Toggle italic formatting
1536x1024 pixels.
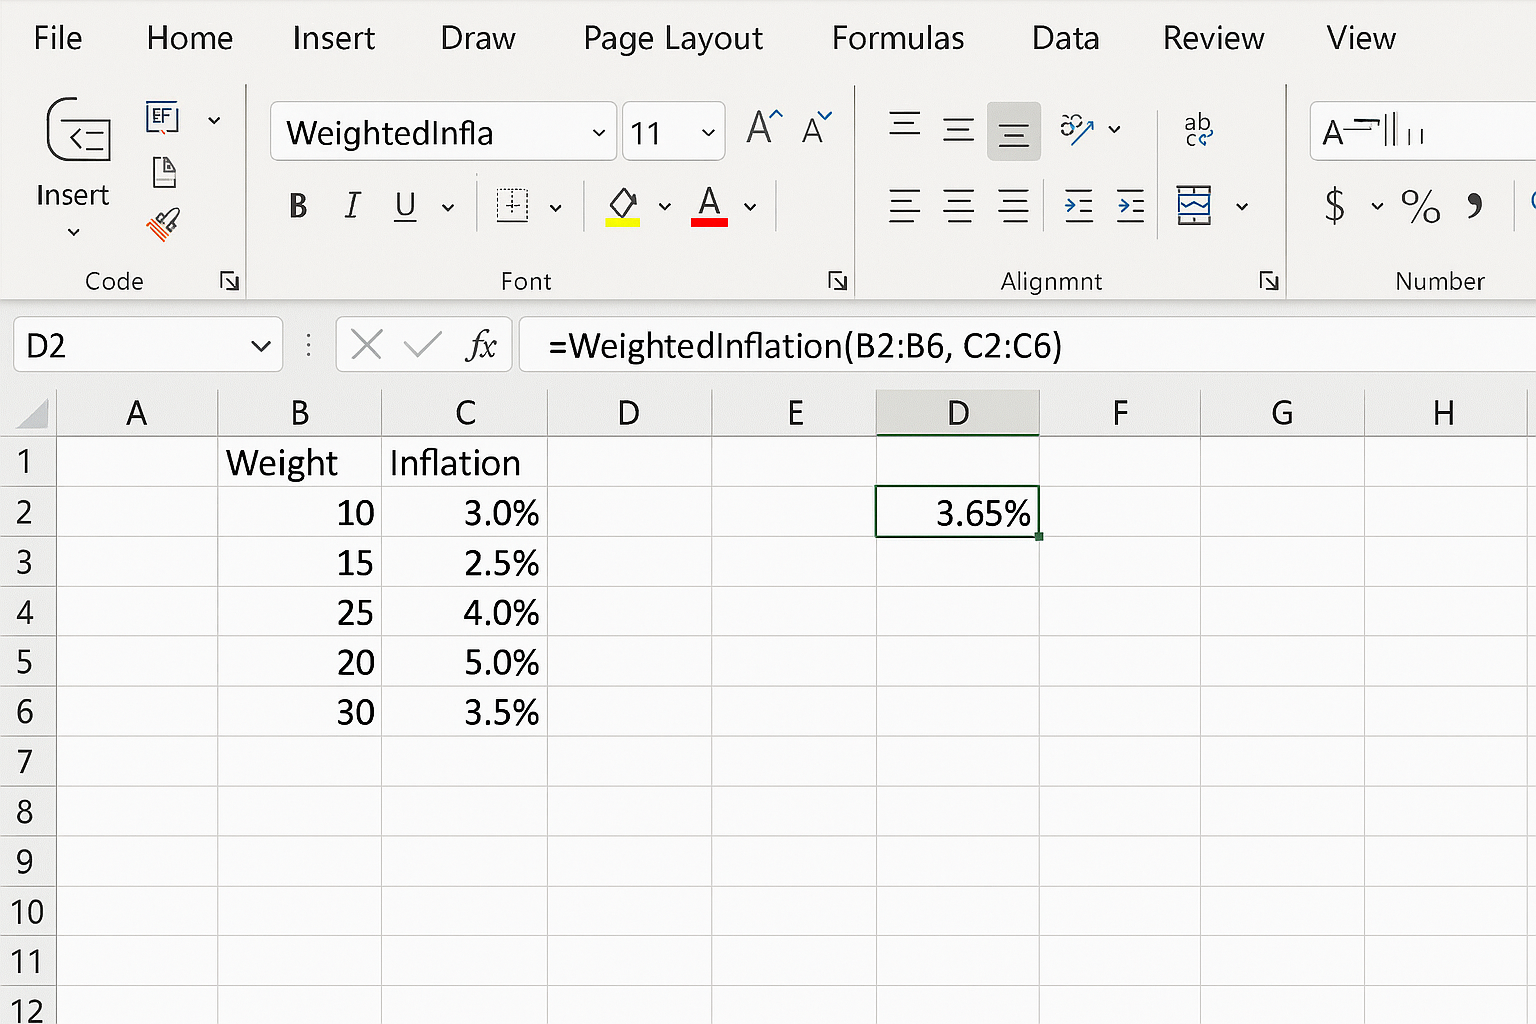(x=352, y=206)
